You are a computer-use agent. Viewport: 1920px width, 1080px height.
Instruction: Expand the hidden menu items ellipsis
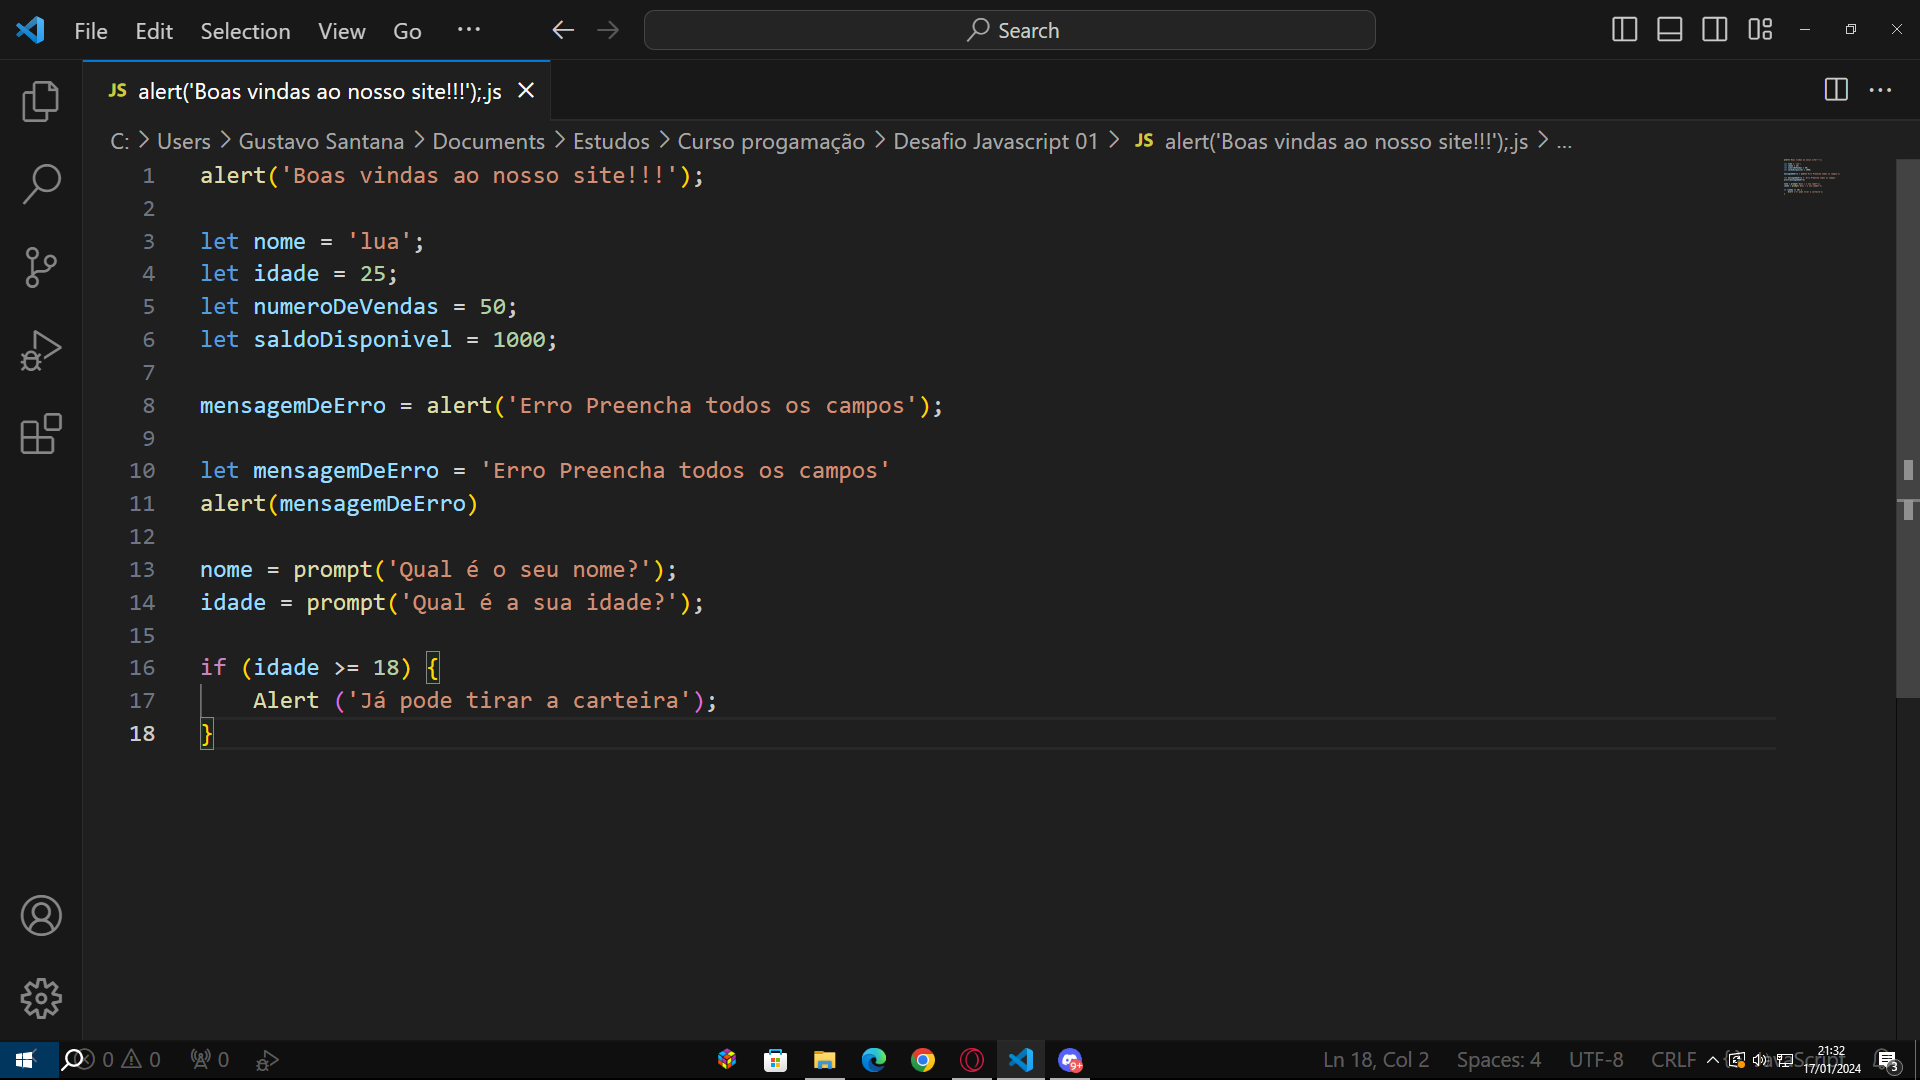tap(469, 30)
